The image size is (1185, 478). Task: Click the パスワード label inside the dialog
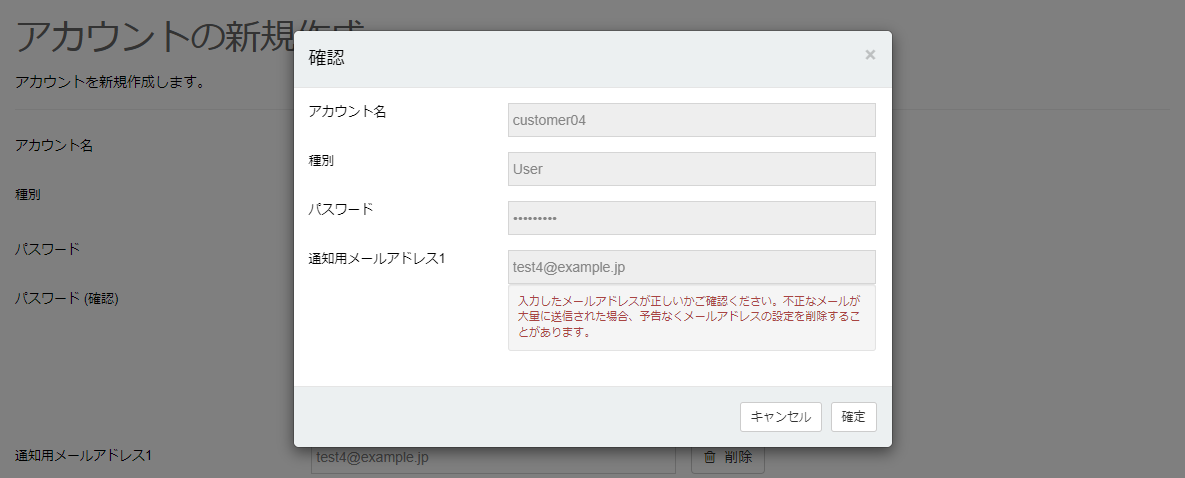341,209
